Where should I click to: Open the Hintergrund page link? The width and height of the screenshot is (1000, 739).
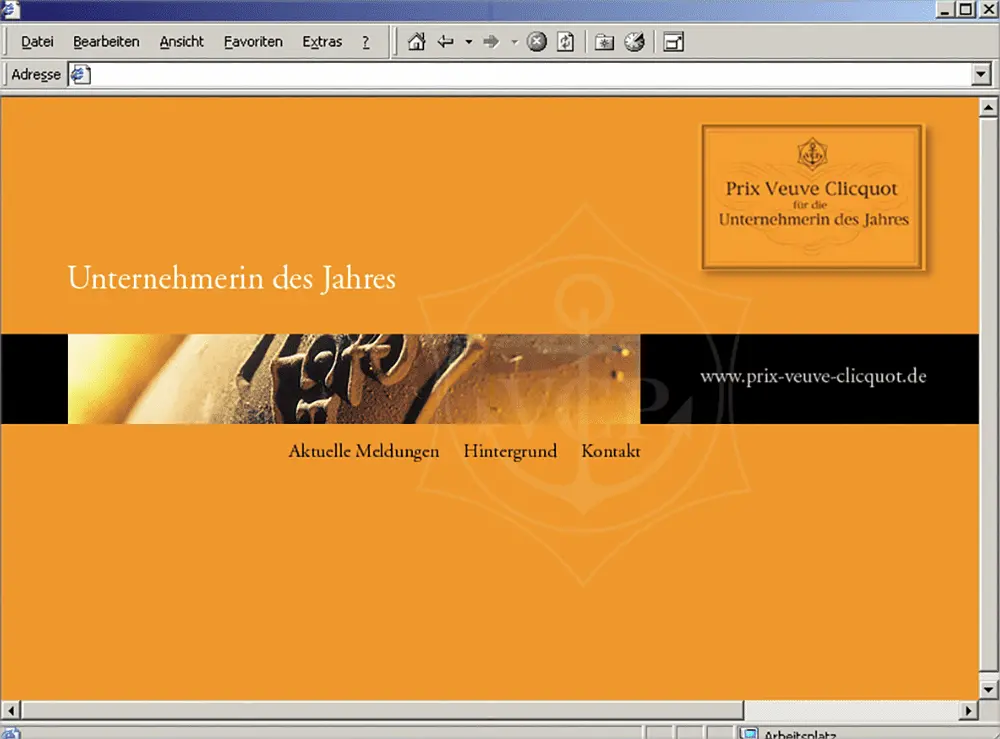(510, 451)
